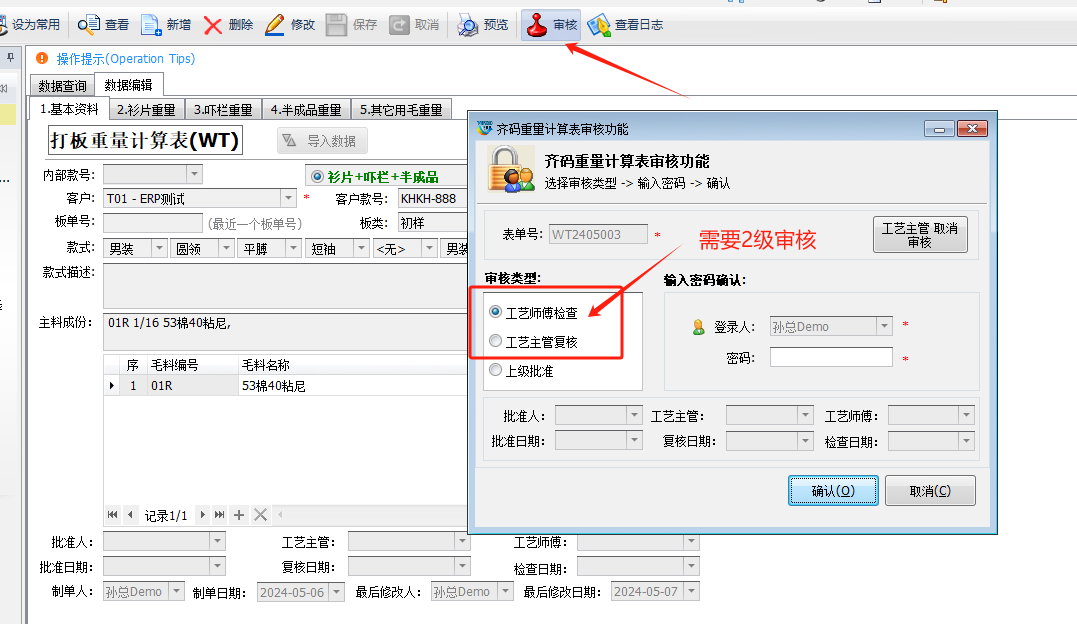The image size is (1077, 624).
Task: Close the 齐码重量计算表审核功能 dialog
Action: coord(973,129)
